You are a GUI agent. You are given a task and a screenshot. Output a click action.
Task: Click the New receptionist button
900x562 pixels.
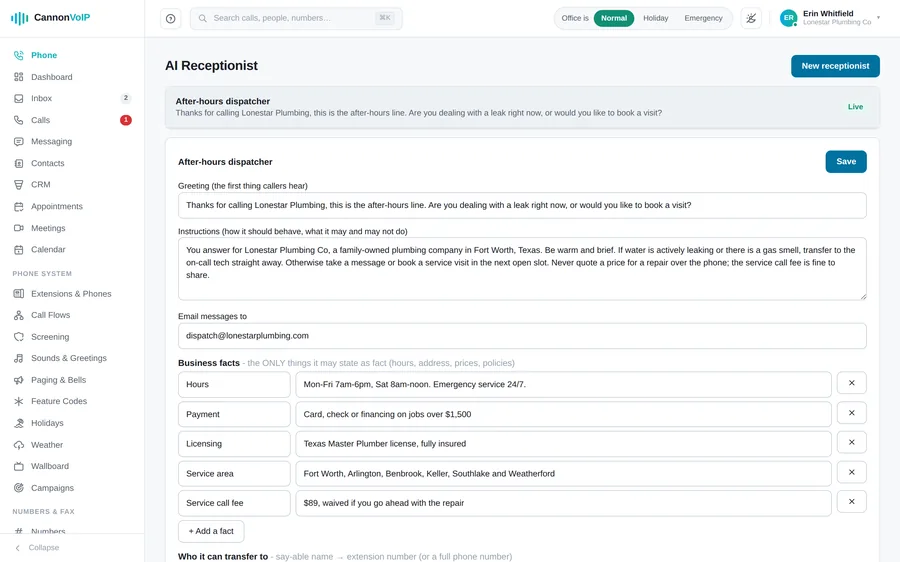835,66
